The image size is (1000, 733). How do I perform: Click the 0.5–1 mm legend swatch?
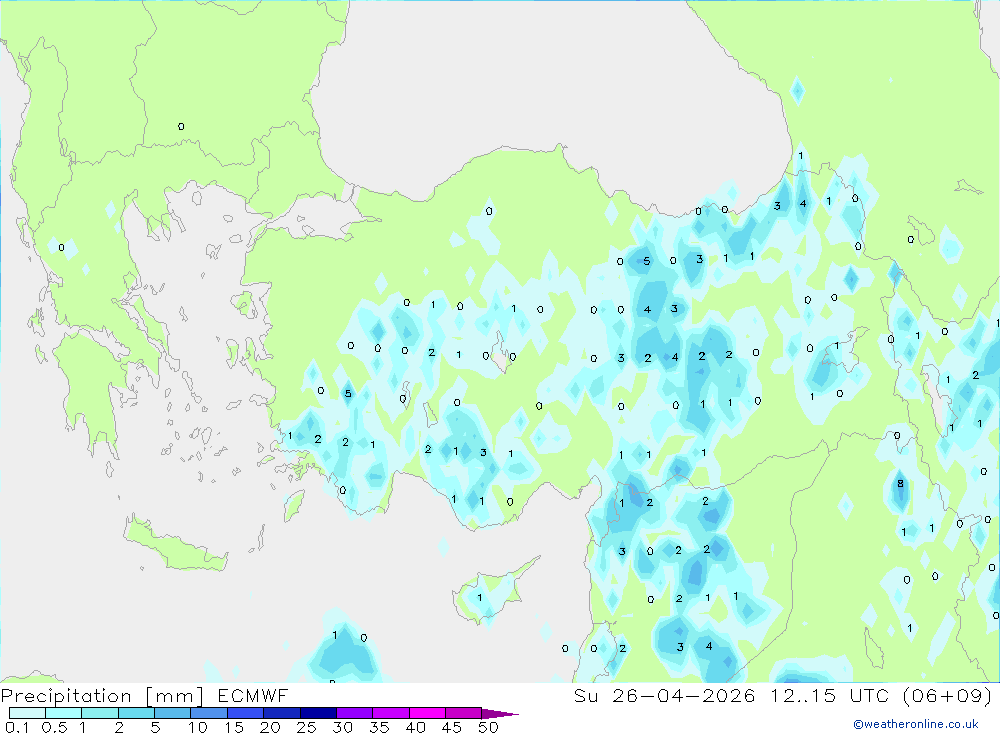tap(64, 713)
